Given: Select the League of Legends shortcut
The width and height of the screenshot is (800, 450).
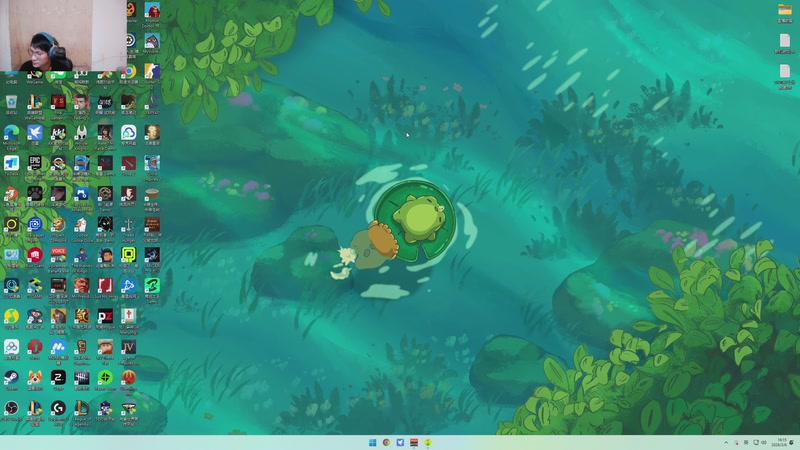Looking at the screenshot, I should click(x=82, y=408).
